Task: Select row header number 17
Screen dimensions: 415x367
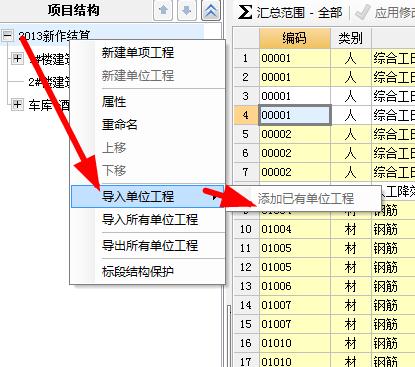Action: tap(246, 361)
